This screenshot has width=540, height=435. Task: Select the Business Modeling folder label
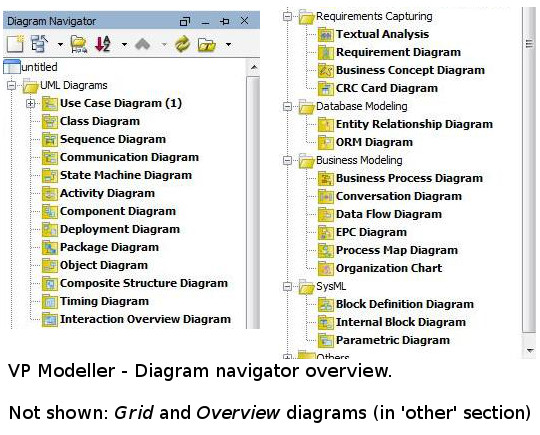(x=359, y=160)
